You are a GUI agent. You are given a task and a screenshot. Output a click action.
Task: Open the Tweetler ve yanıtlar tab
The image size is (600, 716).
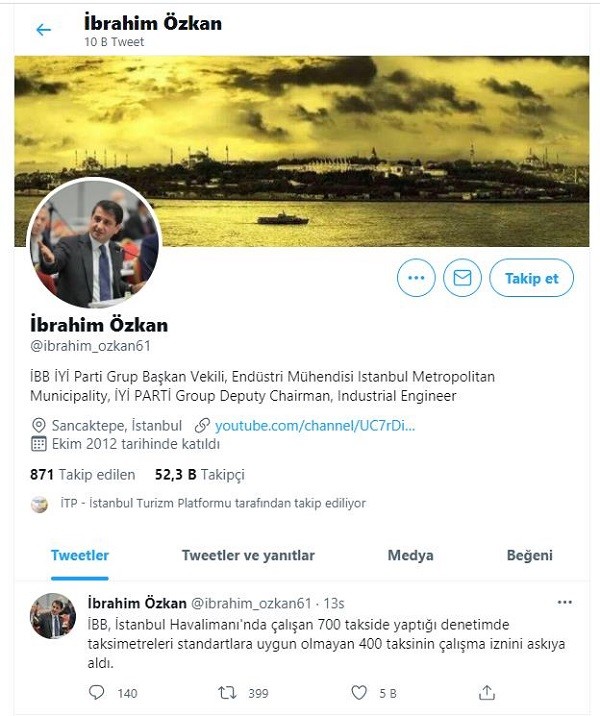pos(248,555)
